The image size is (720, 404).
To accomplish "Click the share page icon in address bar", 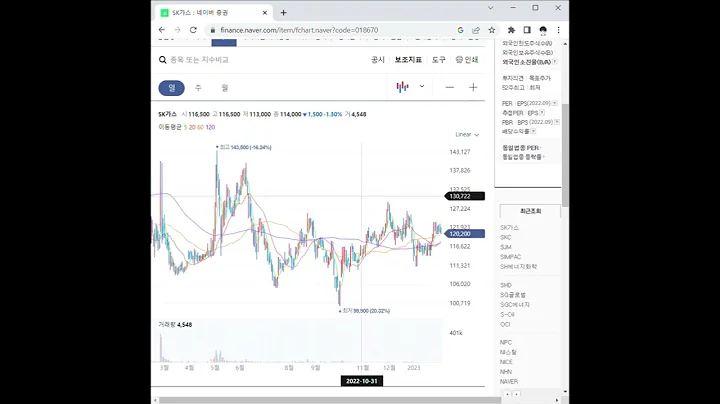I will (x=476, y=30).
